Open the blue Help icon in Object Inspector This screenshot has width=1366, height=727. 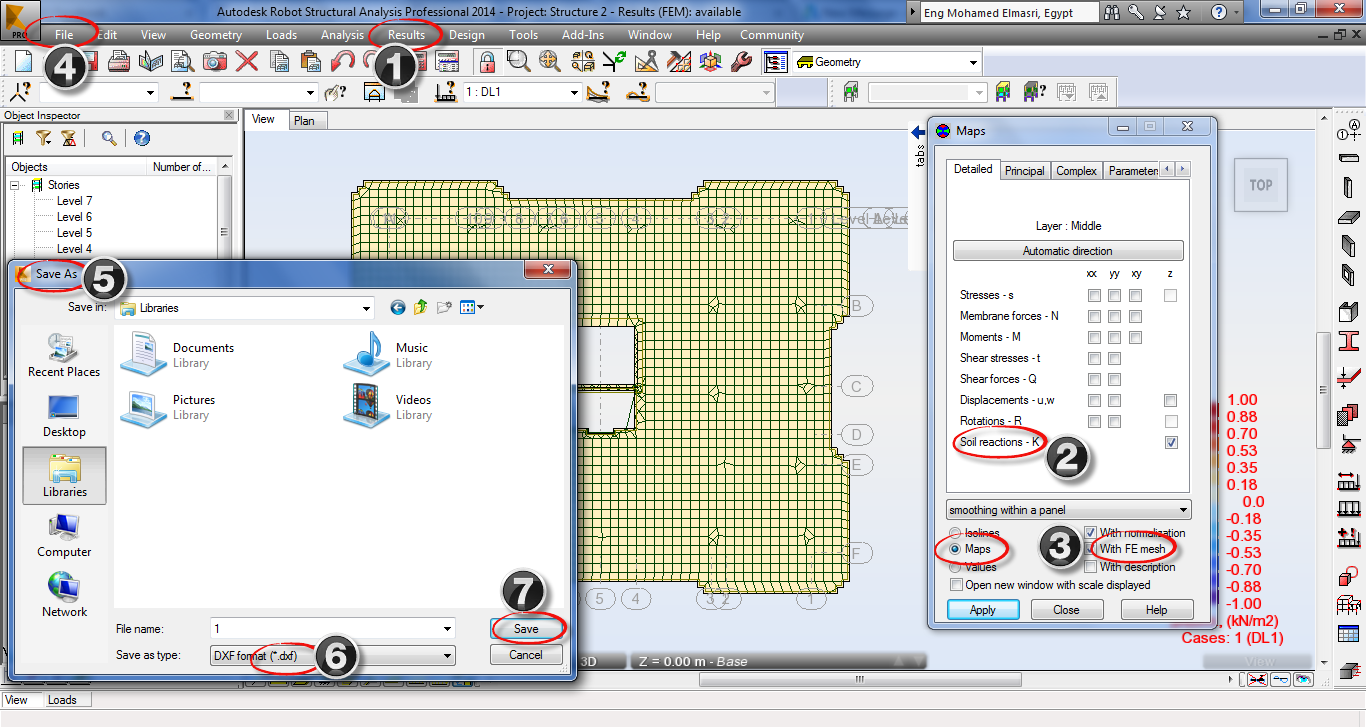pos(142,138)
